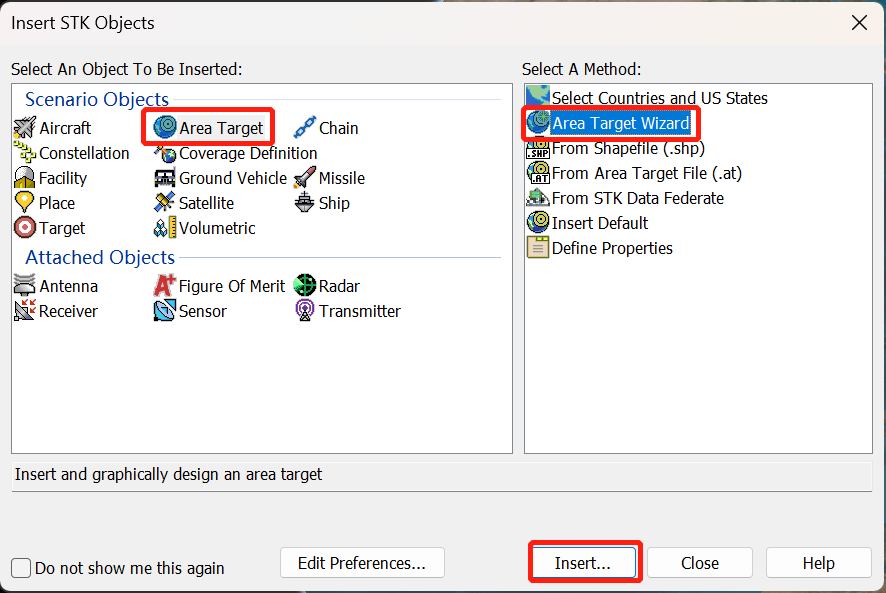
Task: Click the Ship object icon
Action: pyautogui.click(x=305, y=203)
